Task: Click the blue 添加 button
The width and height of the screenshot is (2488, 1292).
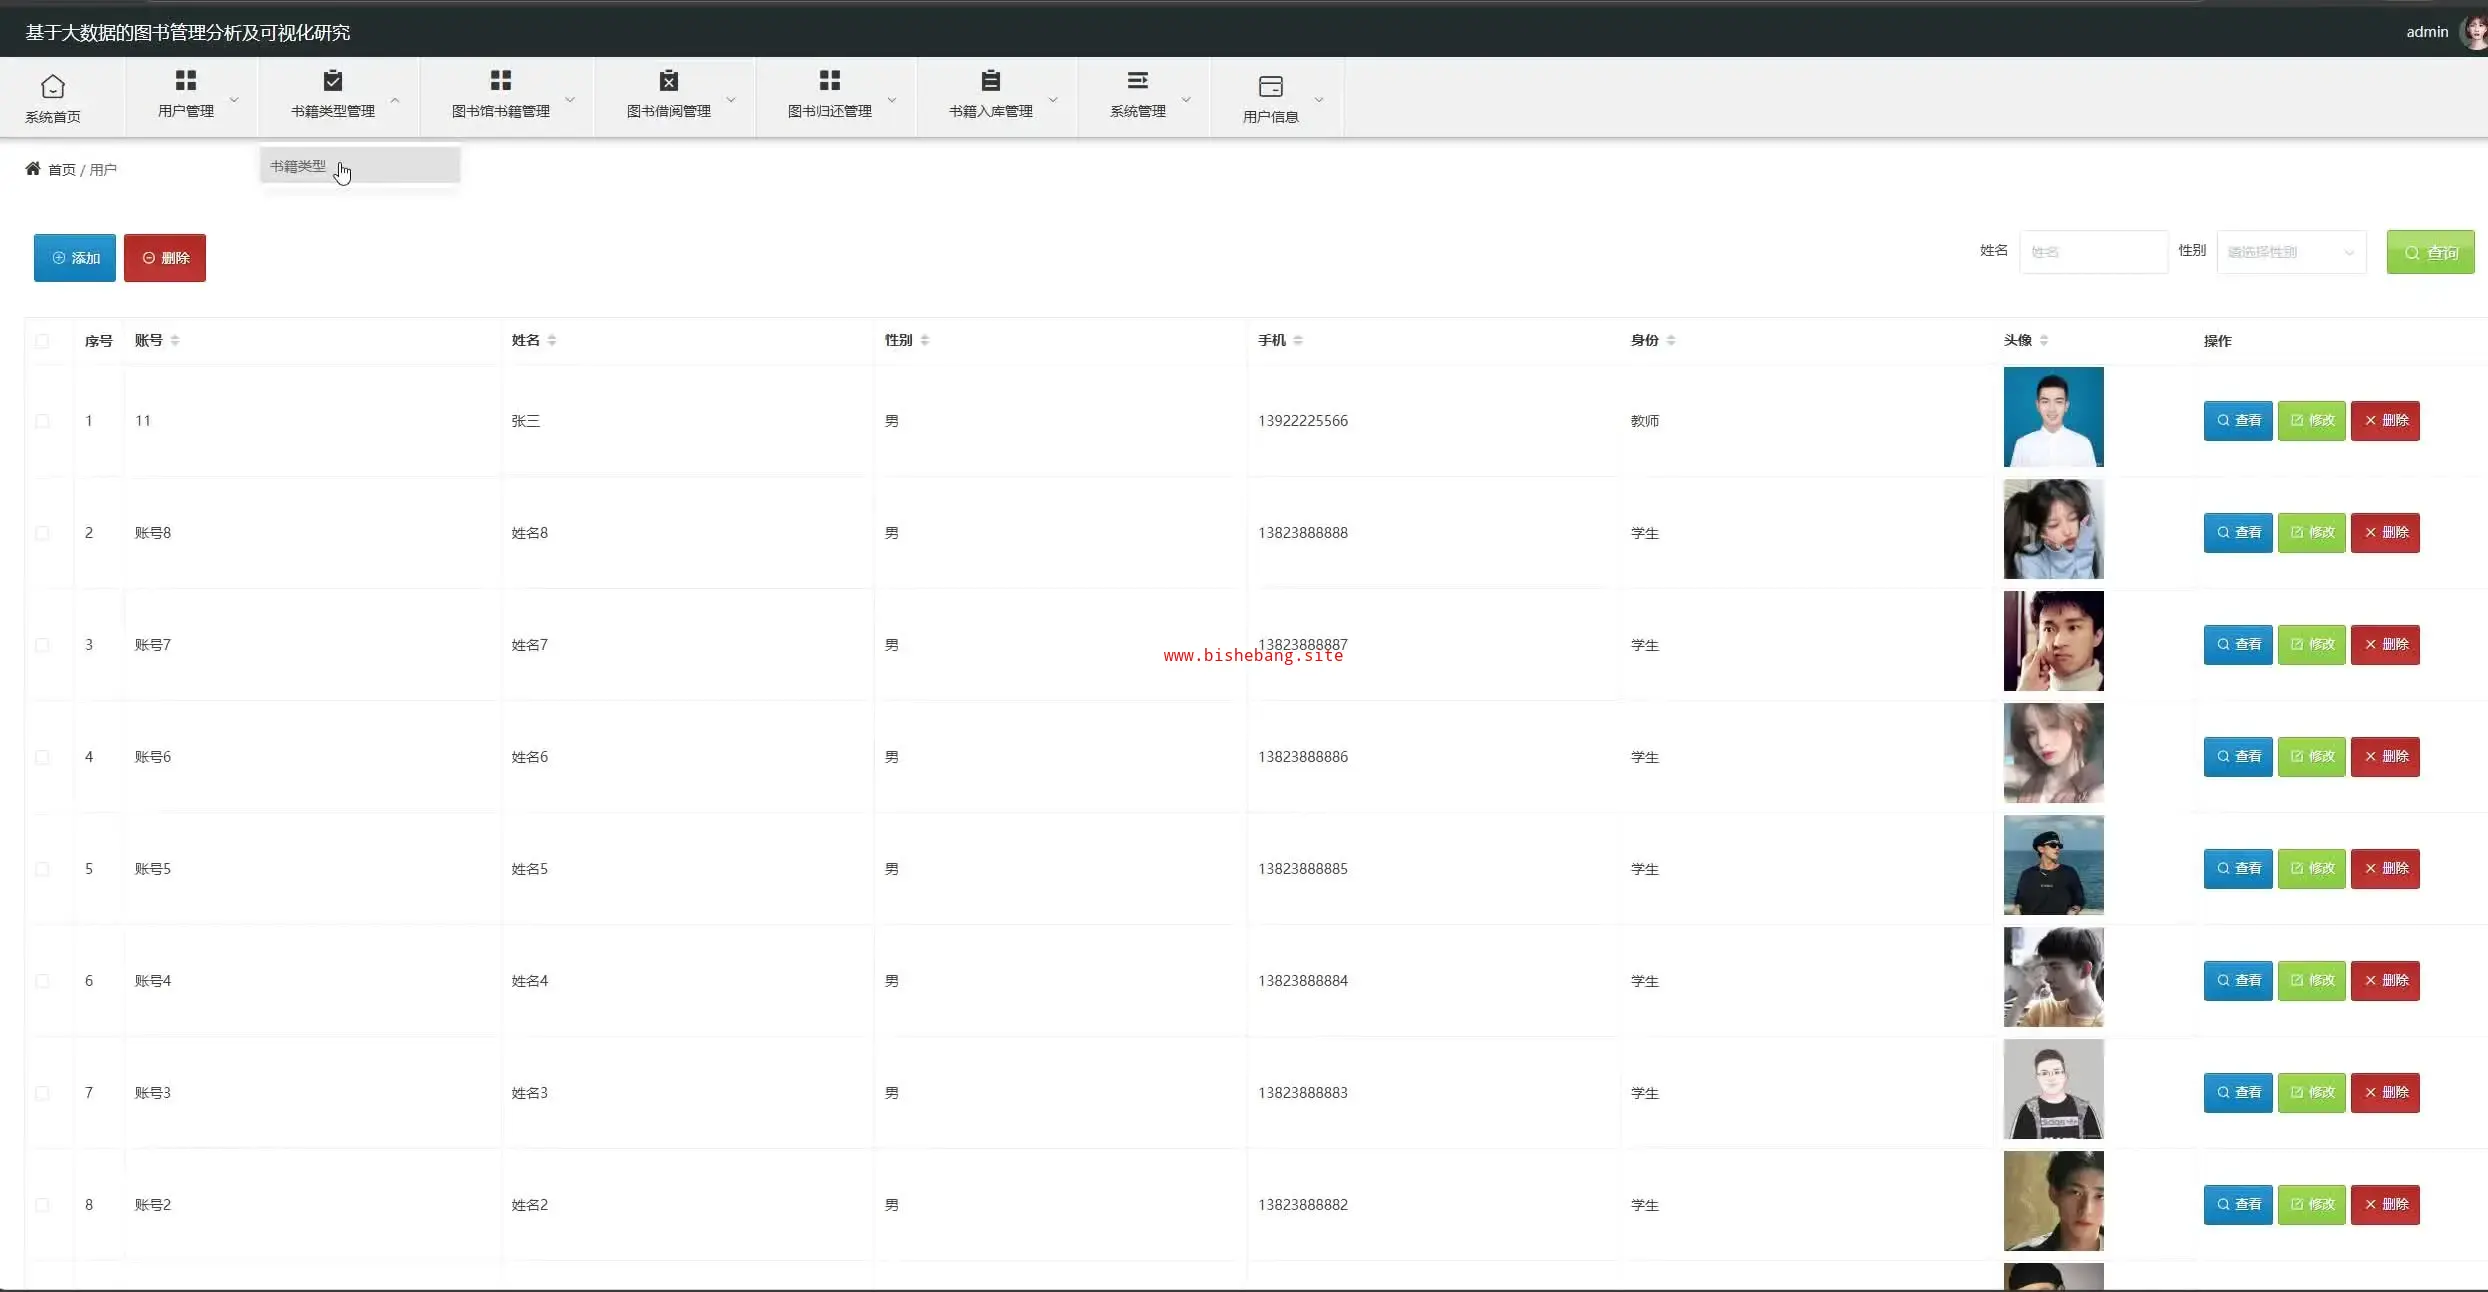Action: 75,258
